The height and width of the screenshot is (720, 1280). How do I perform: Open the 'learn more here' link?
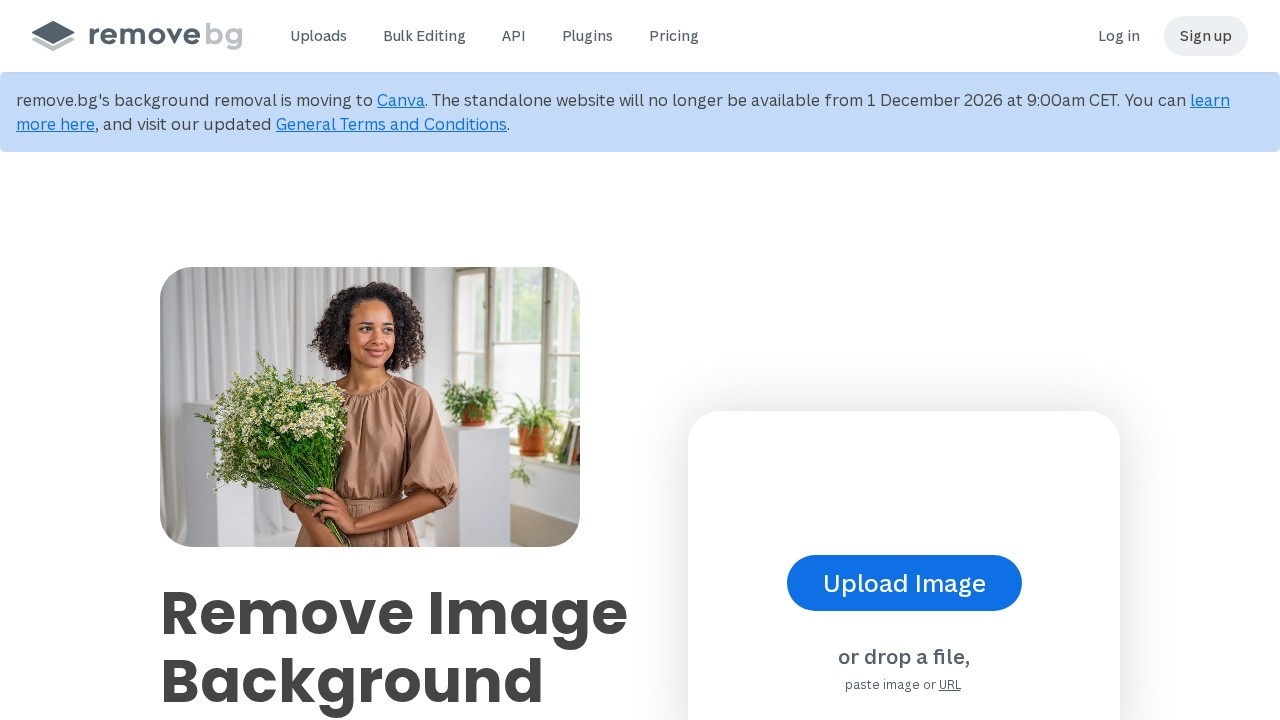[1210, 100]
